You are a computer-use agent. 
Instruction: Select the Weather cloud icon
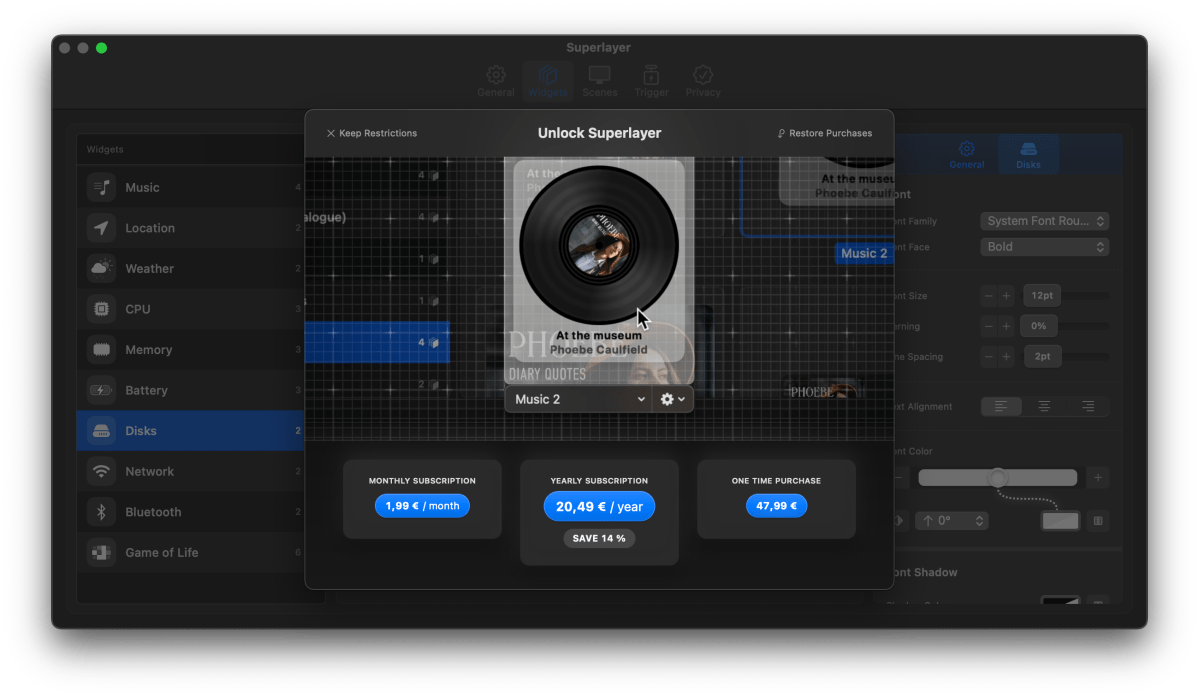click(101, 268)
